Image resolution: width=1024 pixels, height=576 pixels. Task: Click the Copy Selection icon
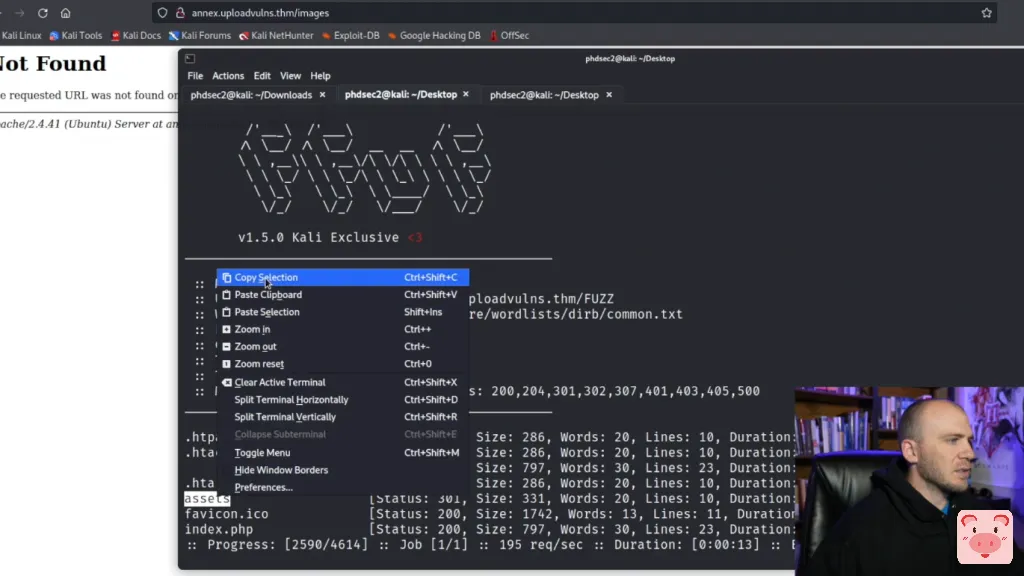pyautogui.click(x=227, y=278)
